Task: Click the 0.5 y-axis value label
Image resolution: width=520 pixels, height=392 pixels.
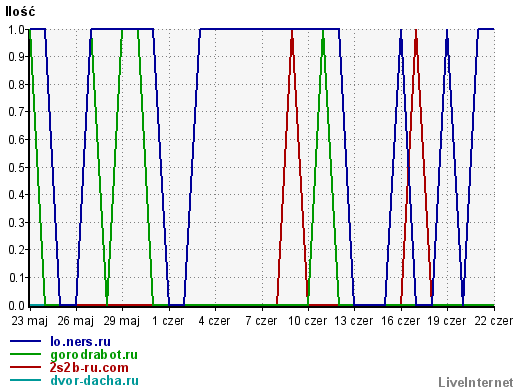Action: click(16, 167)
